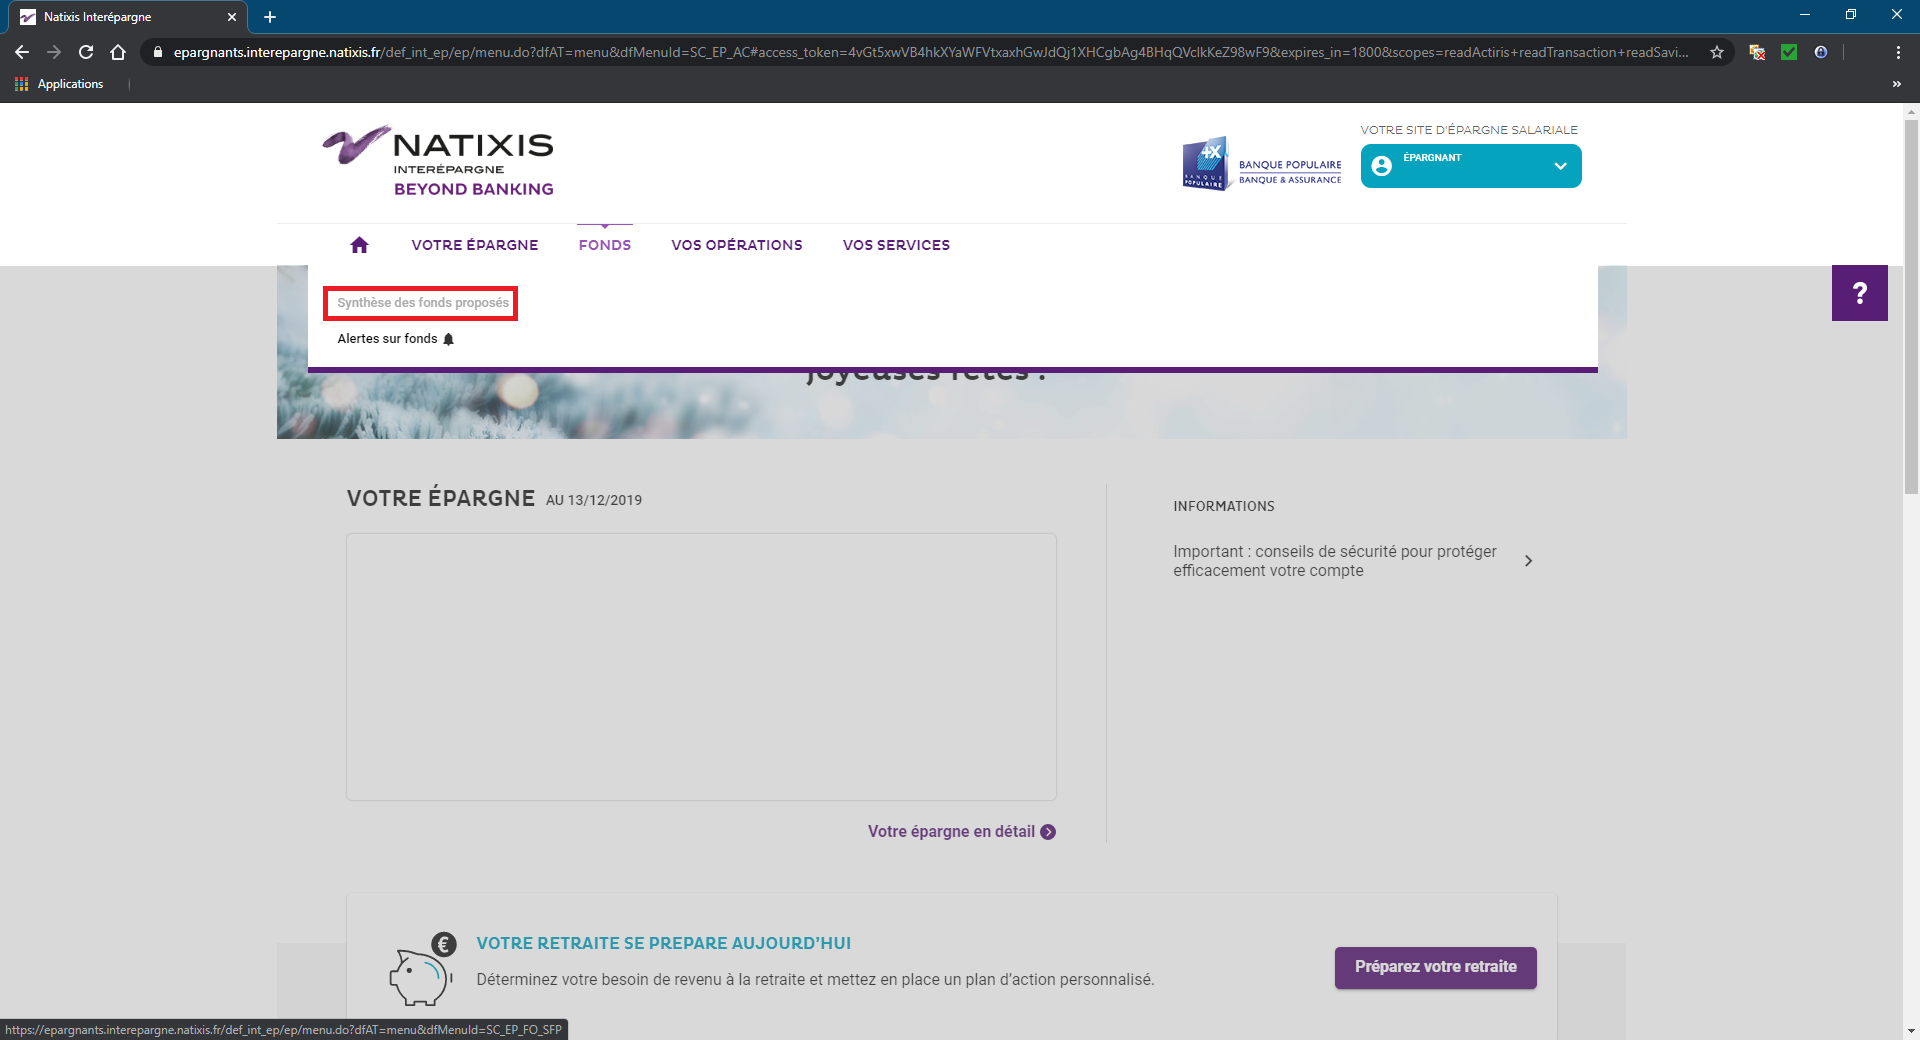The image size is (1920, 1040).
Task: Click the Préparez votre retraite button
Action: point(1435,967)
